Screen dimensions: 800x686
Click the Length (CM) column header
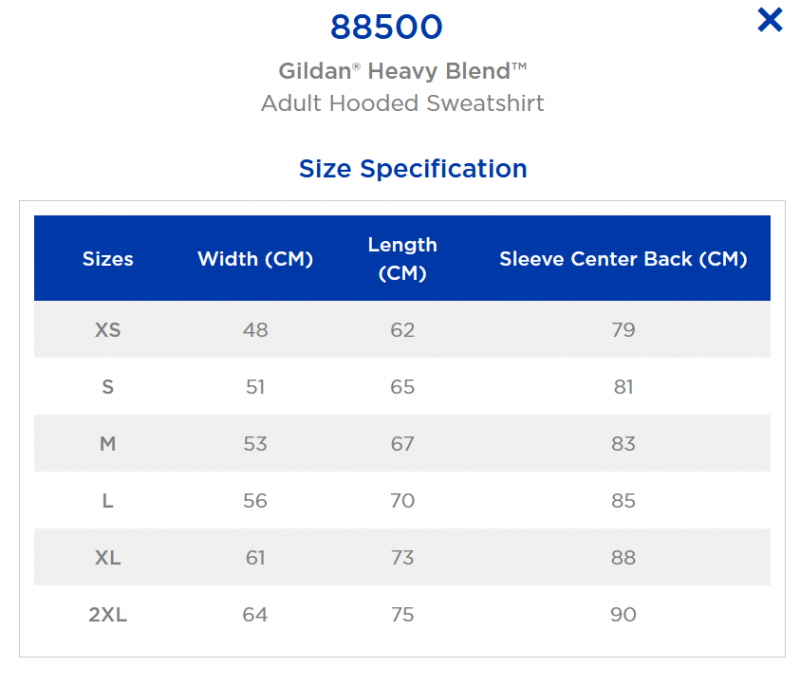(403, 259)
